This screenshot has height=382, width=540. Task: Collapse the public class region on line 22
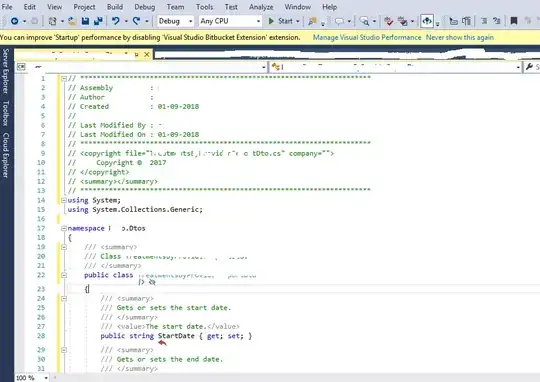point(64,275)
